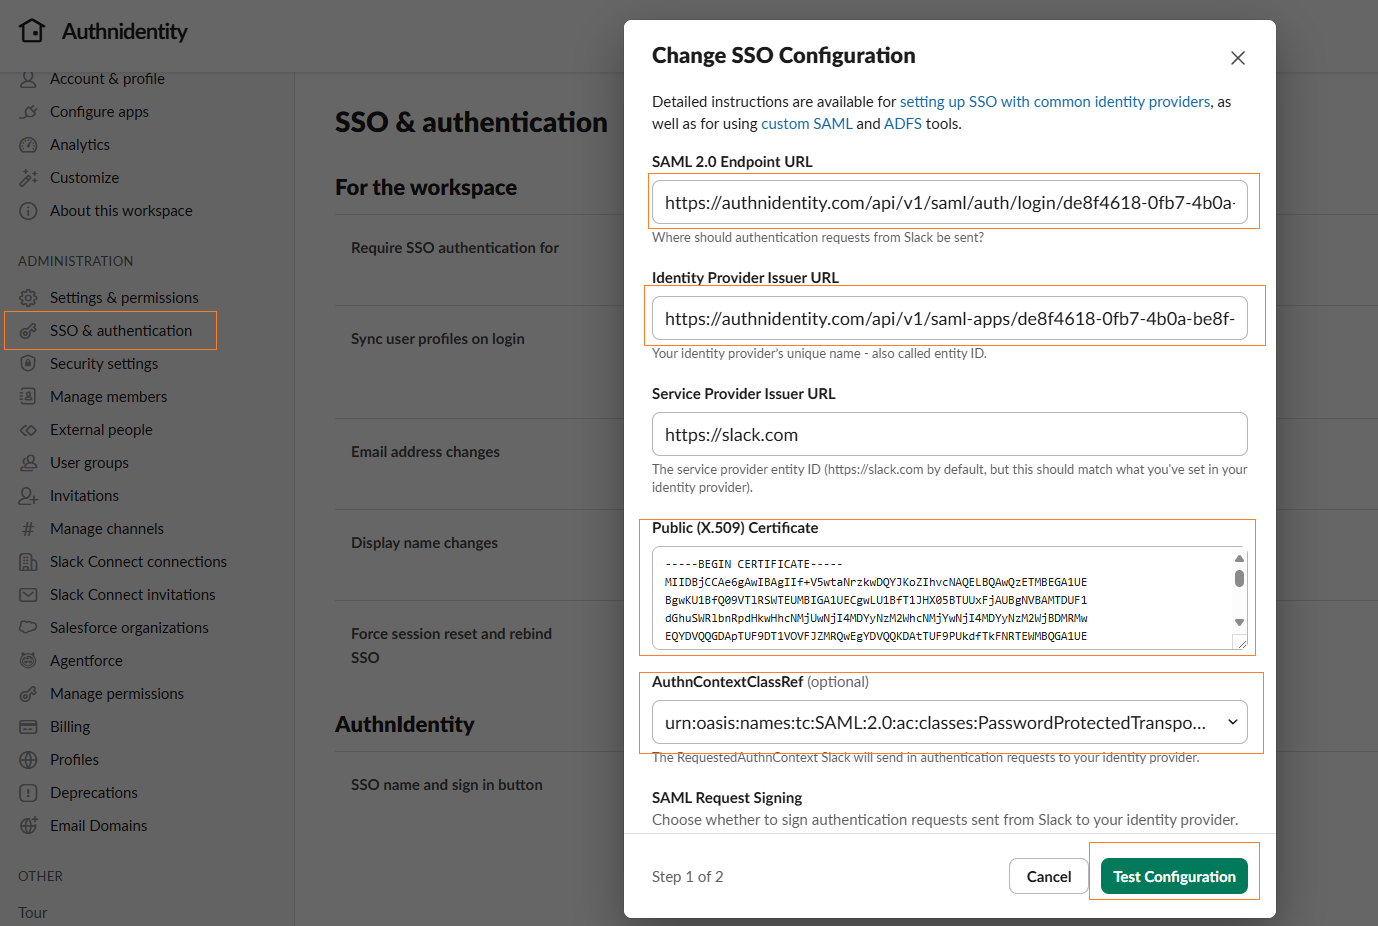The width and height of the screenshot is (1378, 926).
Task: Click the Manage channels hash icon
Action: coord(28,529)
